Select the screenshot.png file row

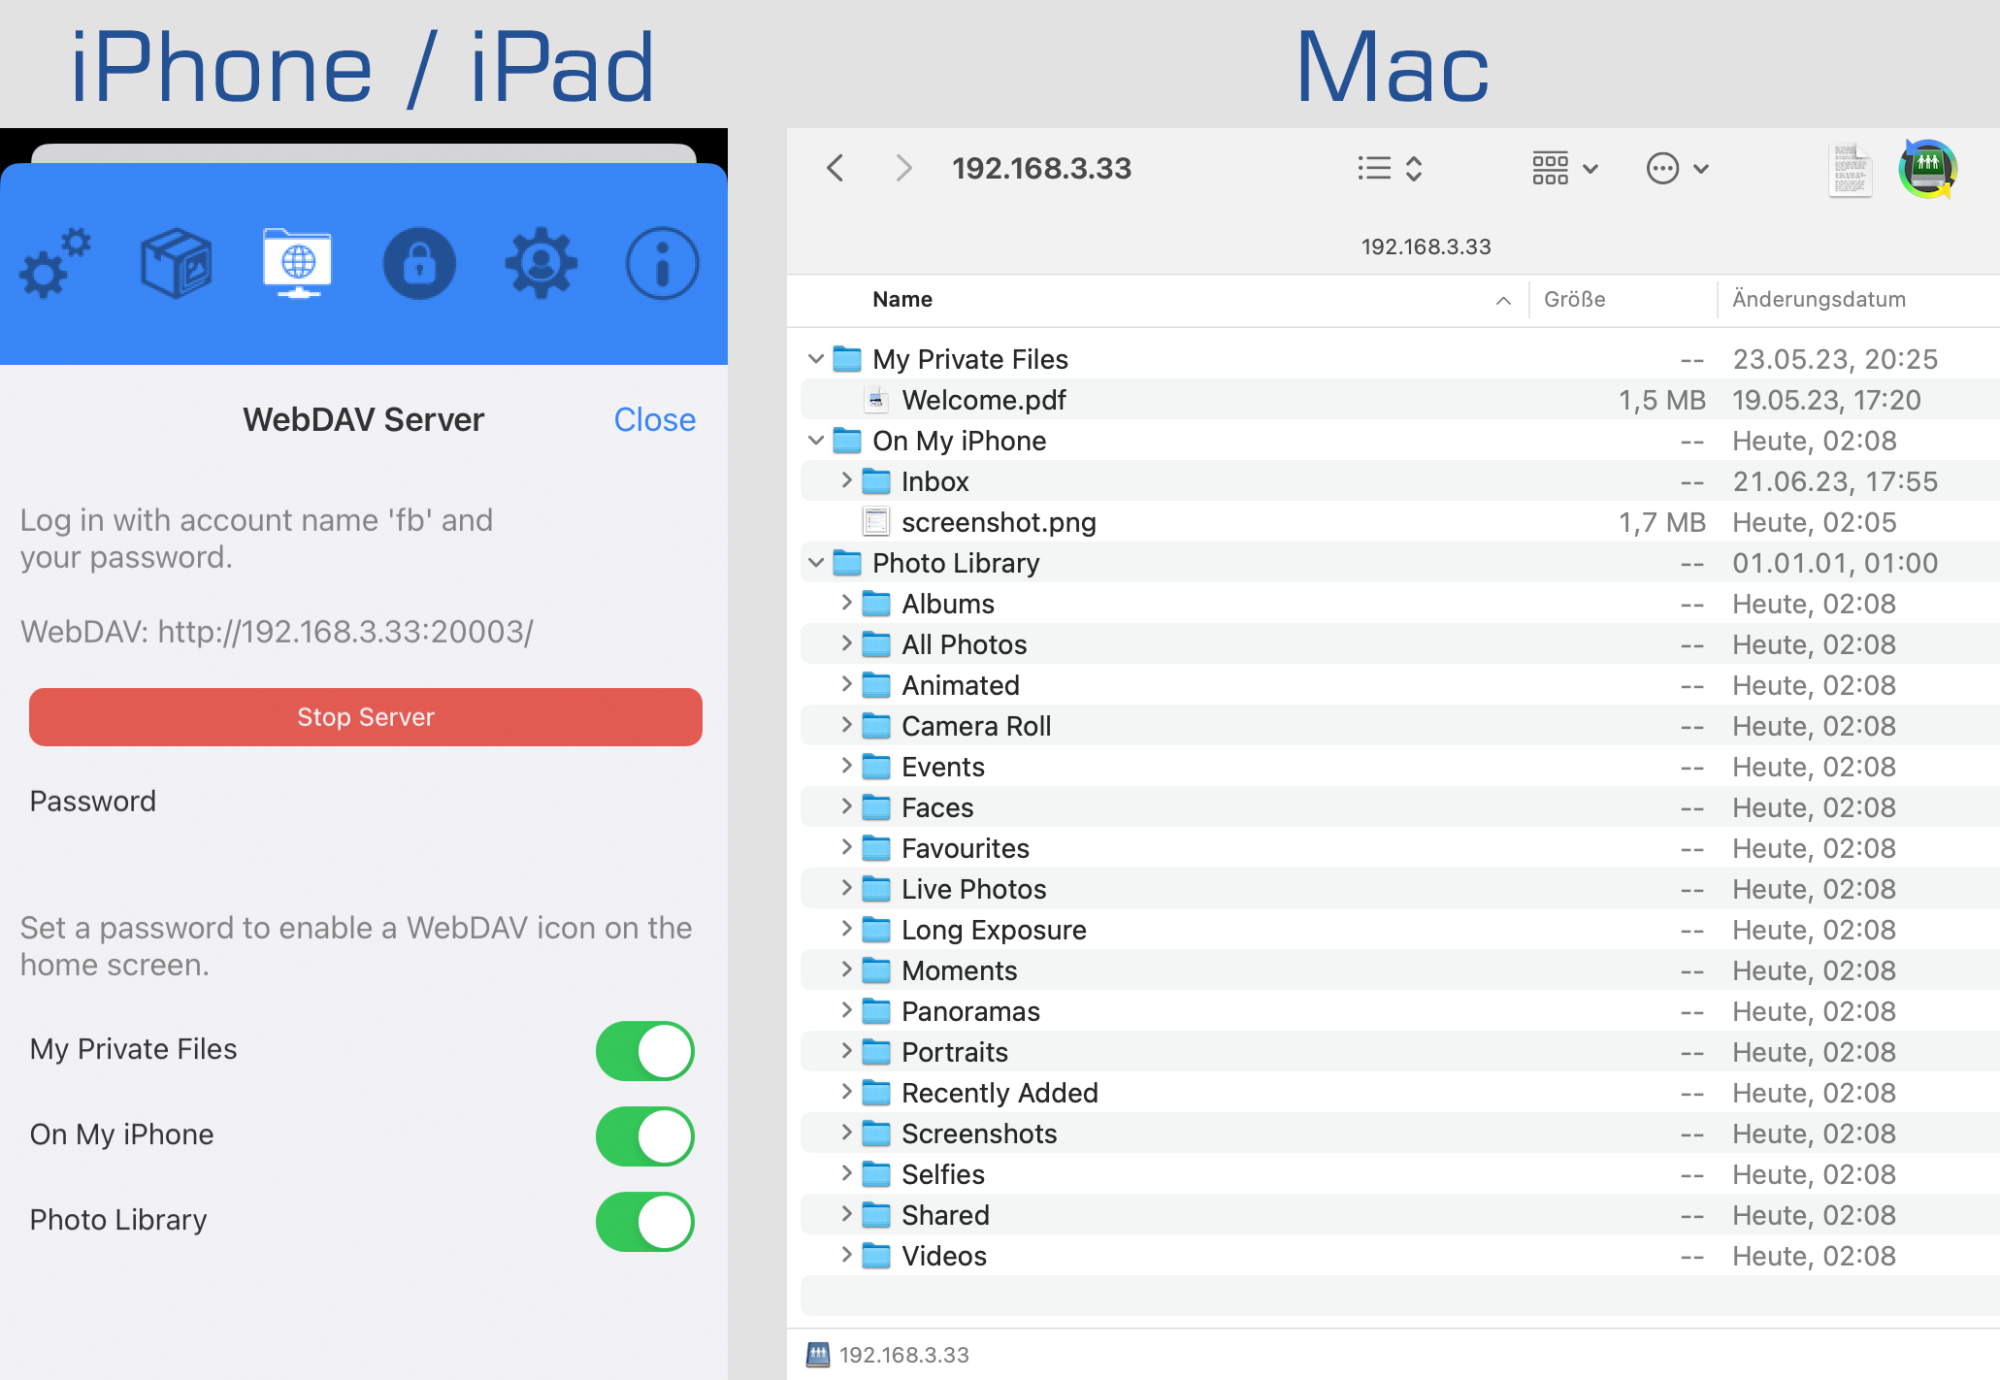pyautogui.click(x=998, y=522)
